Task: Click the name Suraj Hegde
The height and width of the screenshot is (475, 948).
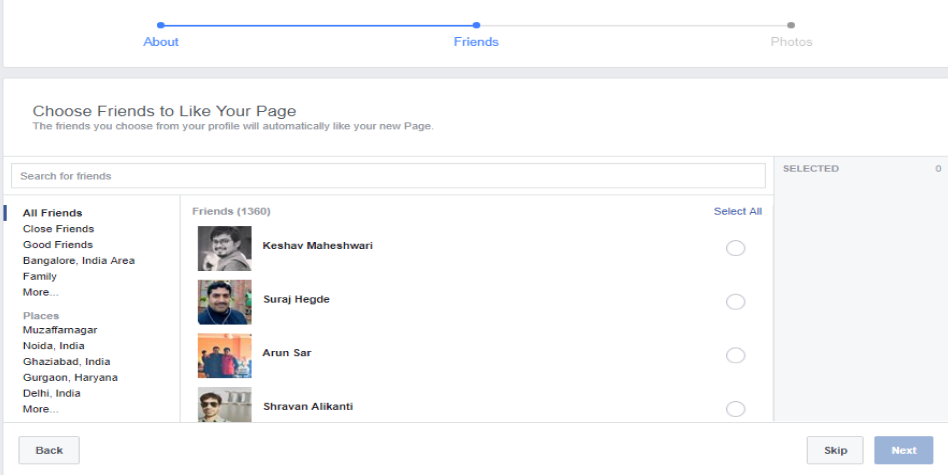Action: [x=296, y=299]
